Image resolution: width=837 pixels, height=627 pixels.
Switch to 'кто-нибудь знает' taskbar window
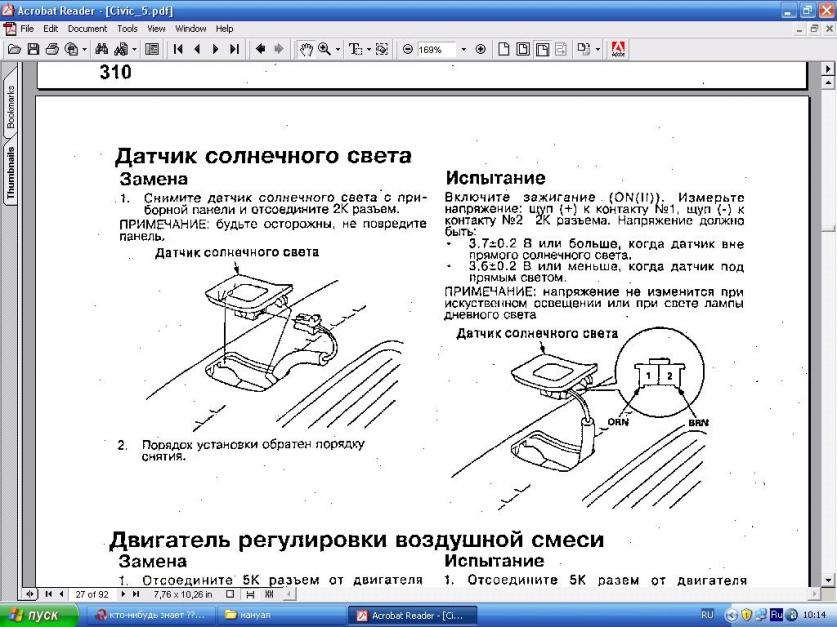pyautogui.click(x=152, y=615)
